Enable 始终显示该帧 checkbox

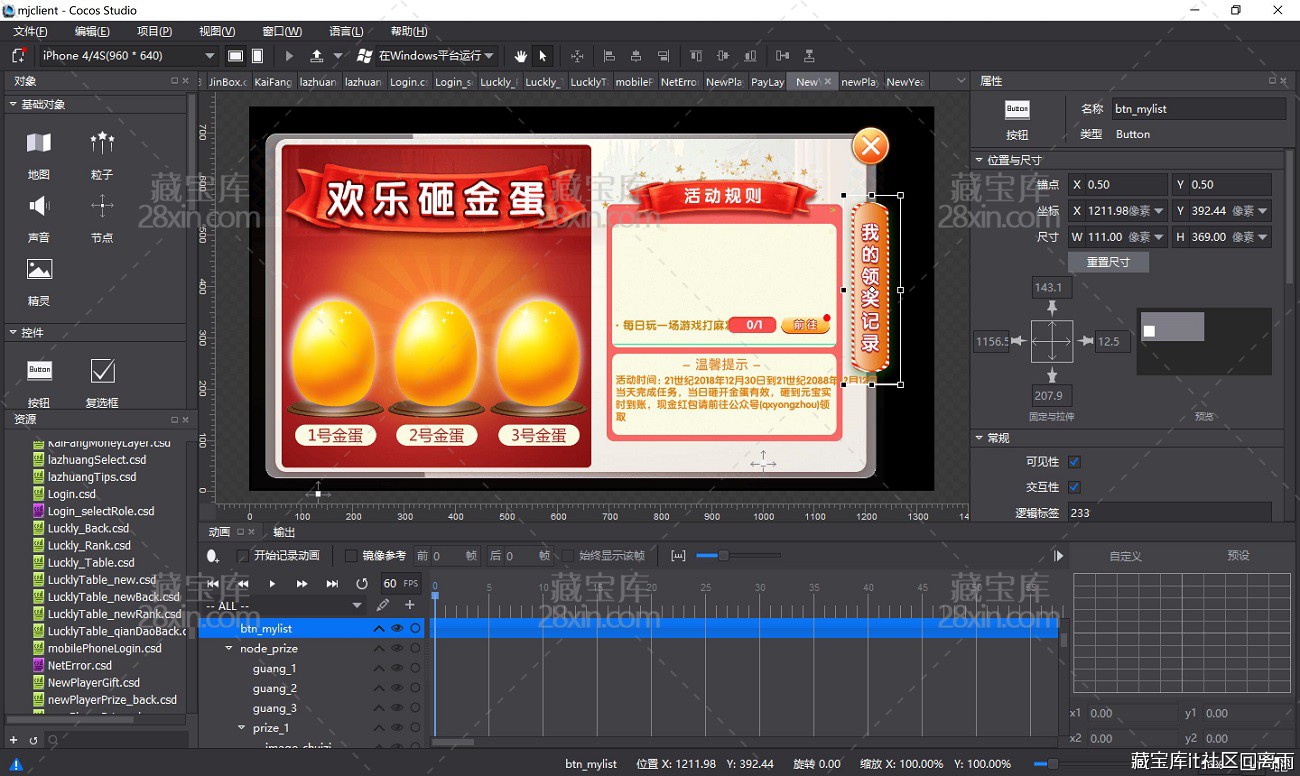click(568, 556)
